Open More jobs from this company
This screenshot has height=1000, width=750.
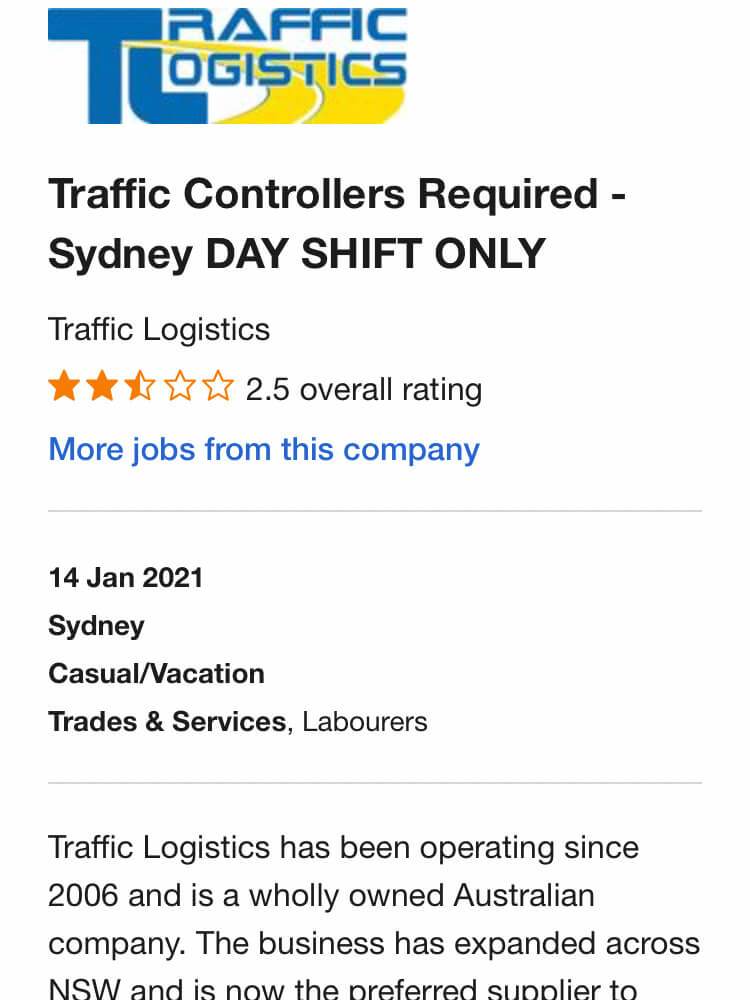(x=263, y=450)
